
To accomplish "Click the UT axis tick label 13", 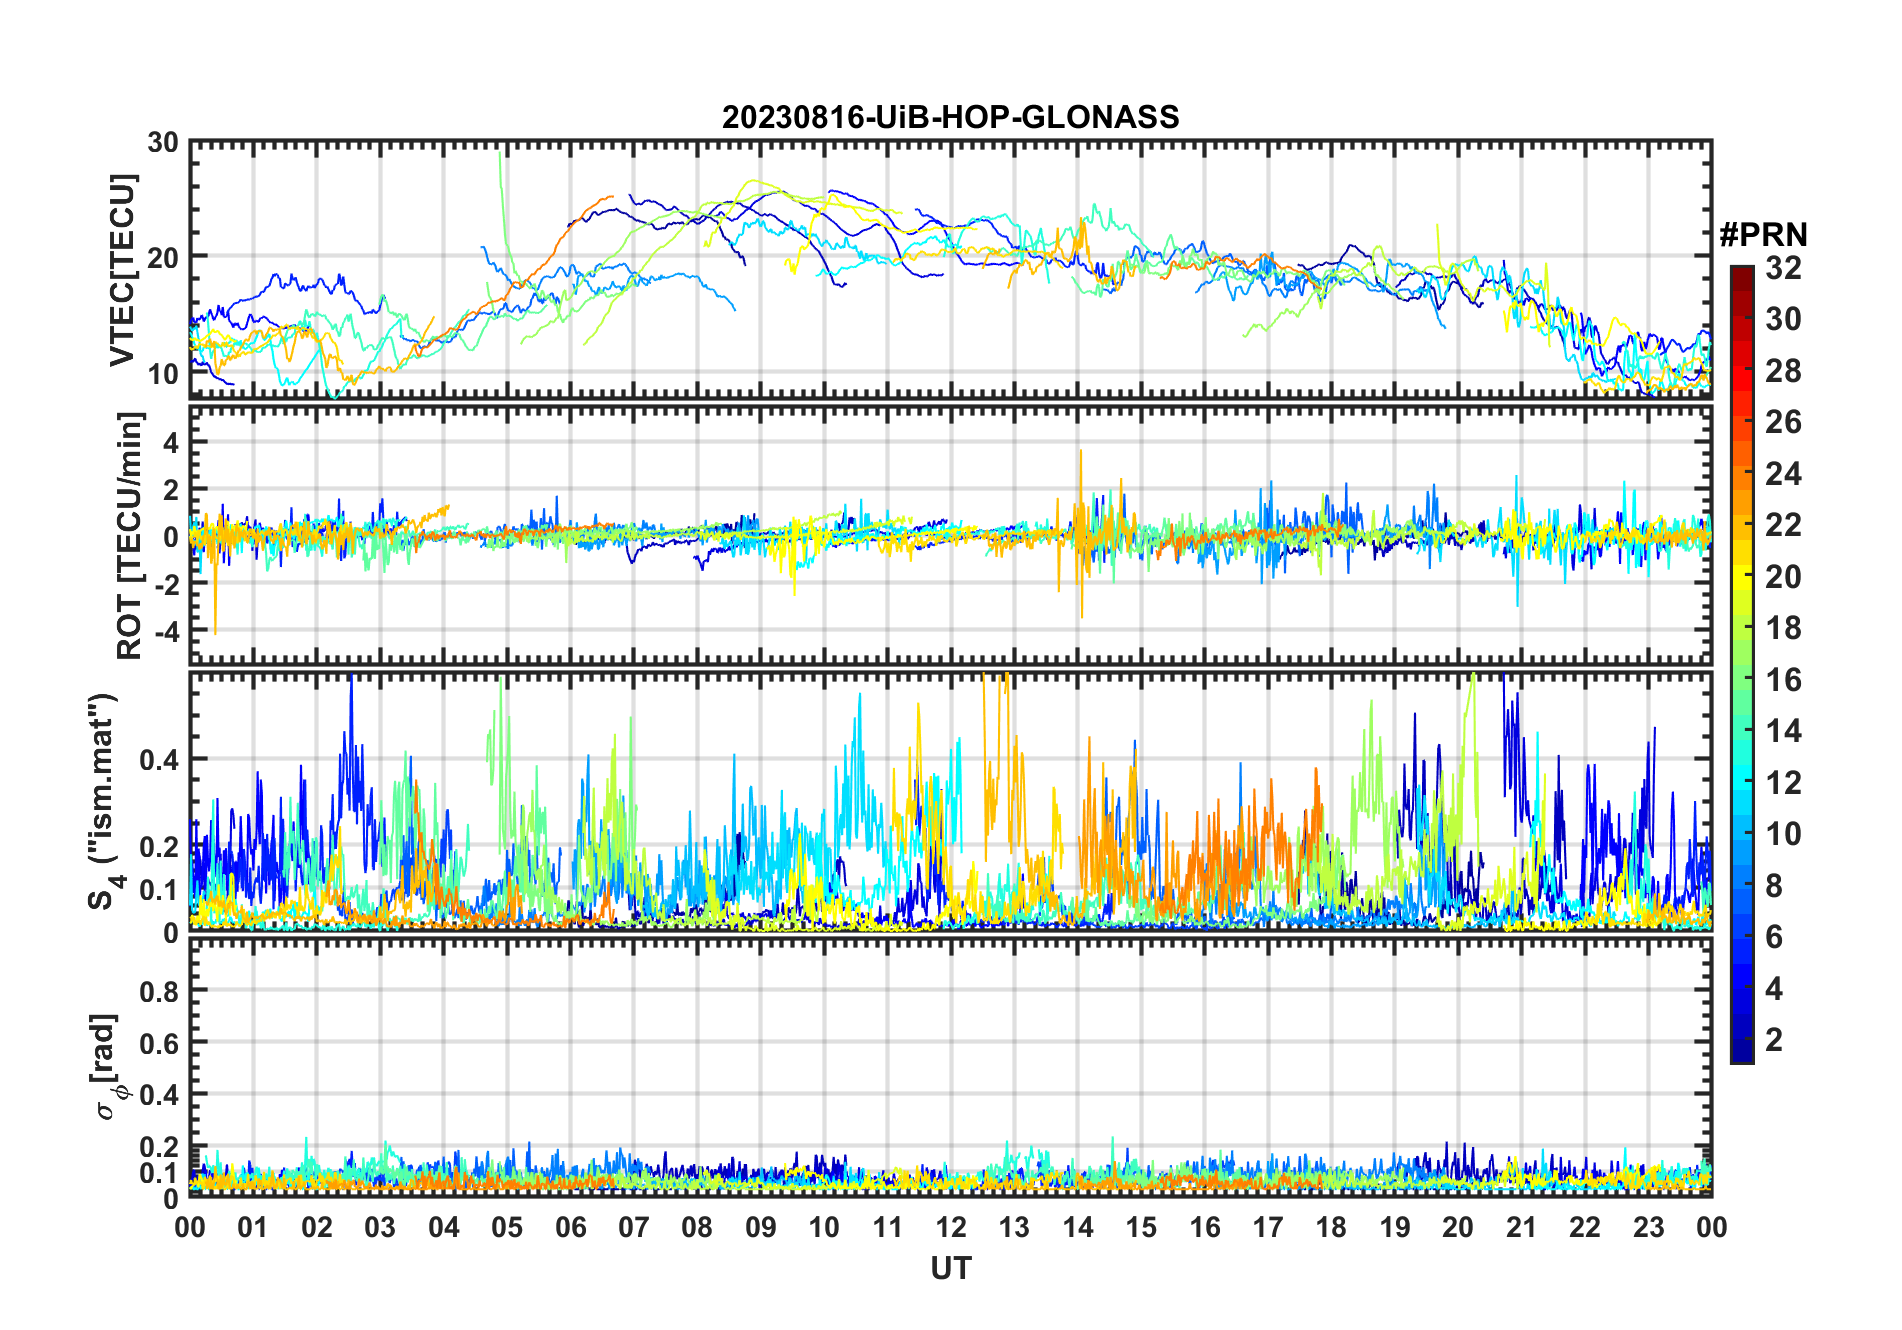I will 1014,1227.
